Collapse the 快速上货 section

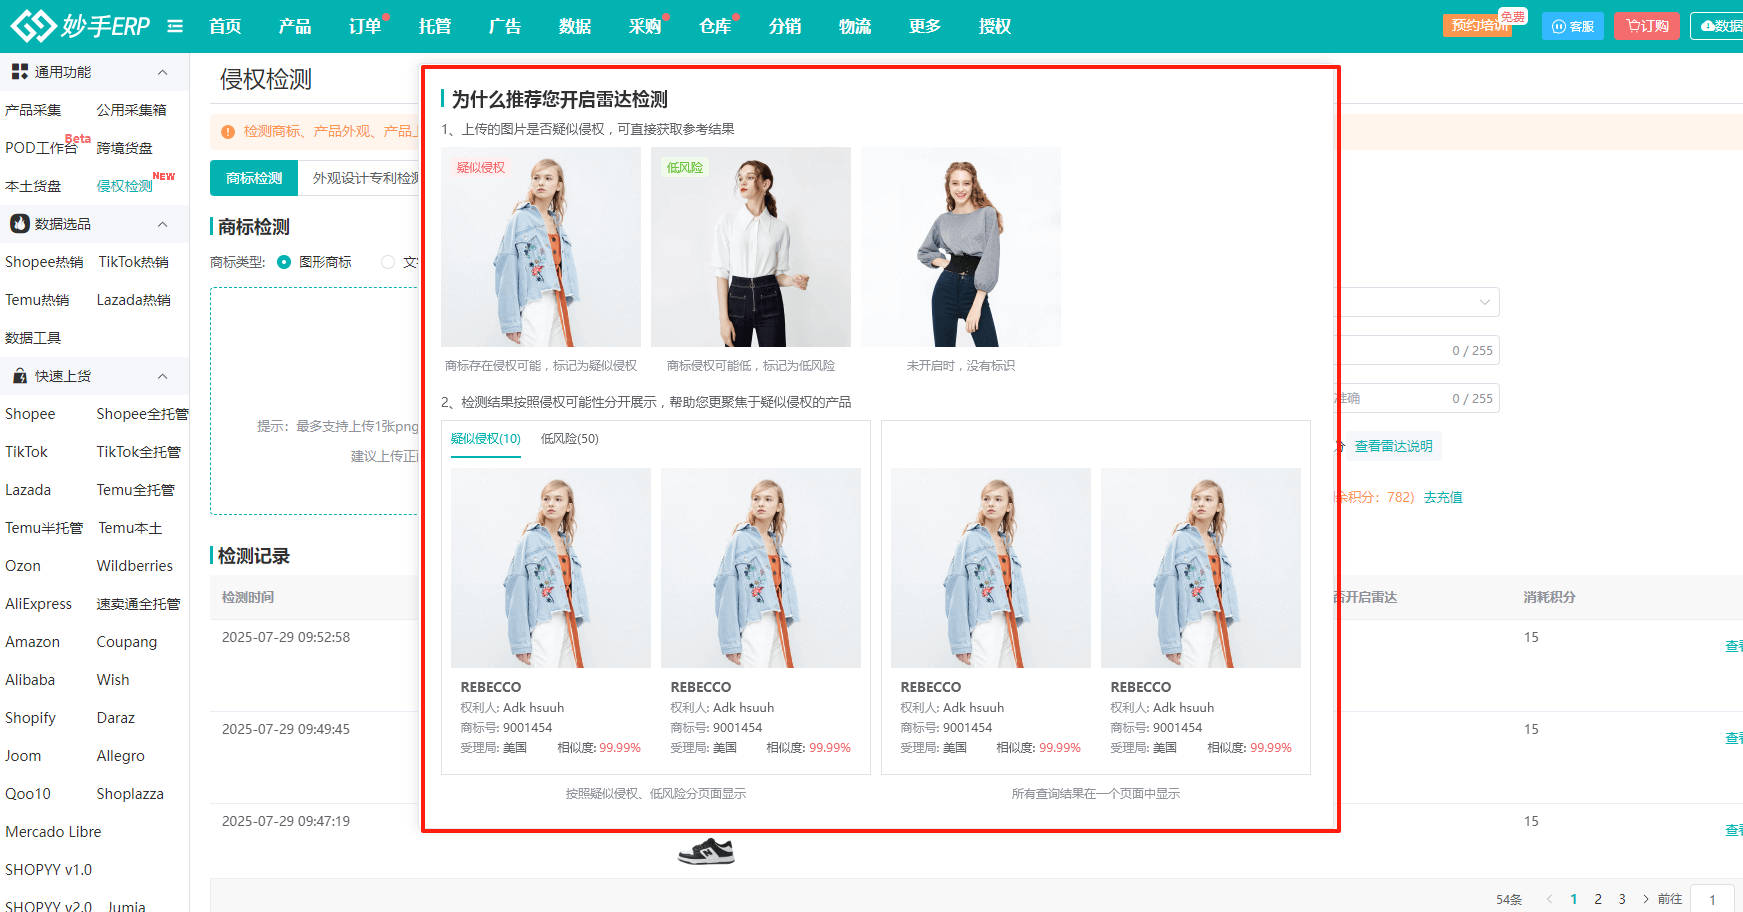click(x=163, y=376)
